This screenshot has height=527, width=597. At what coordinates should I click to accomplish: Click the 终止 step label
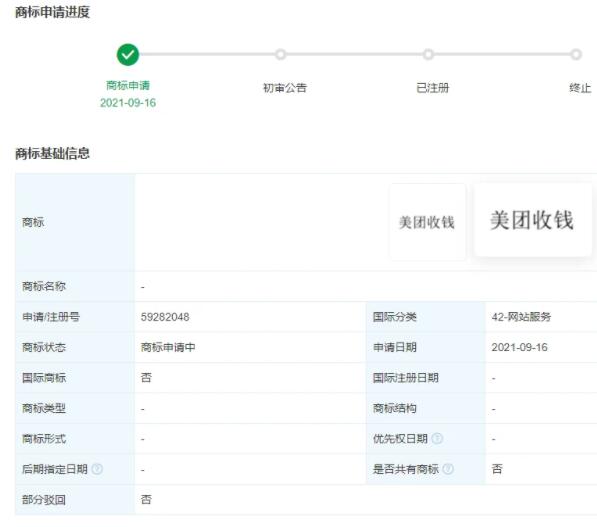(580, 88)
